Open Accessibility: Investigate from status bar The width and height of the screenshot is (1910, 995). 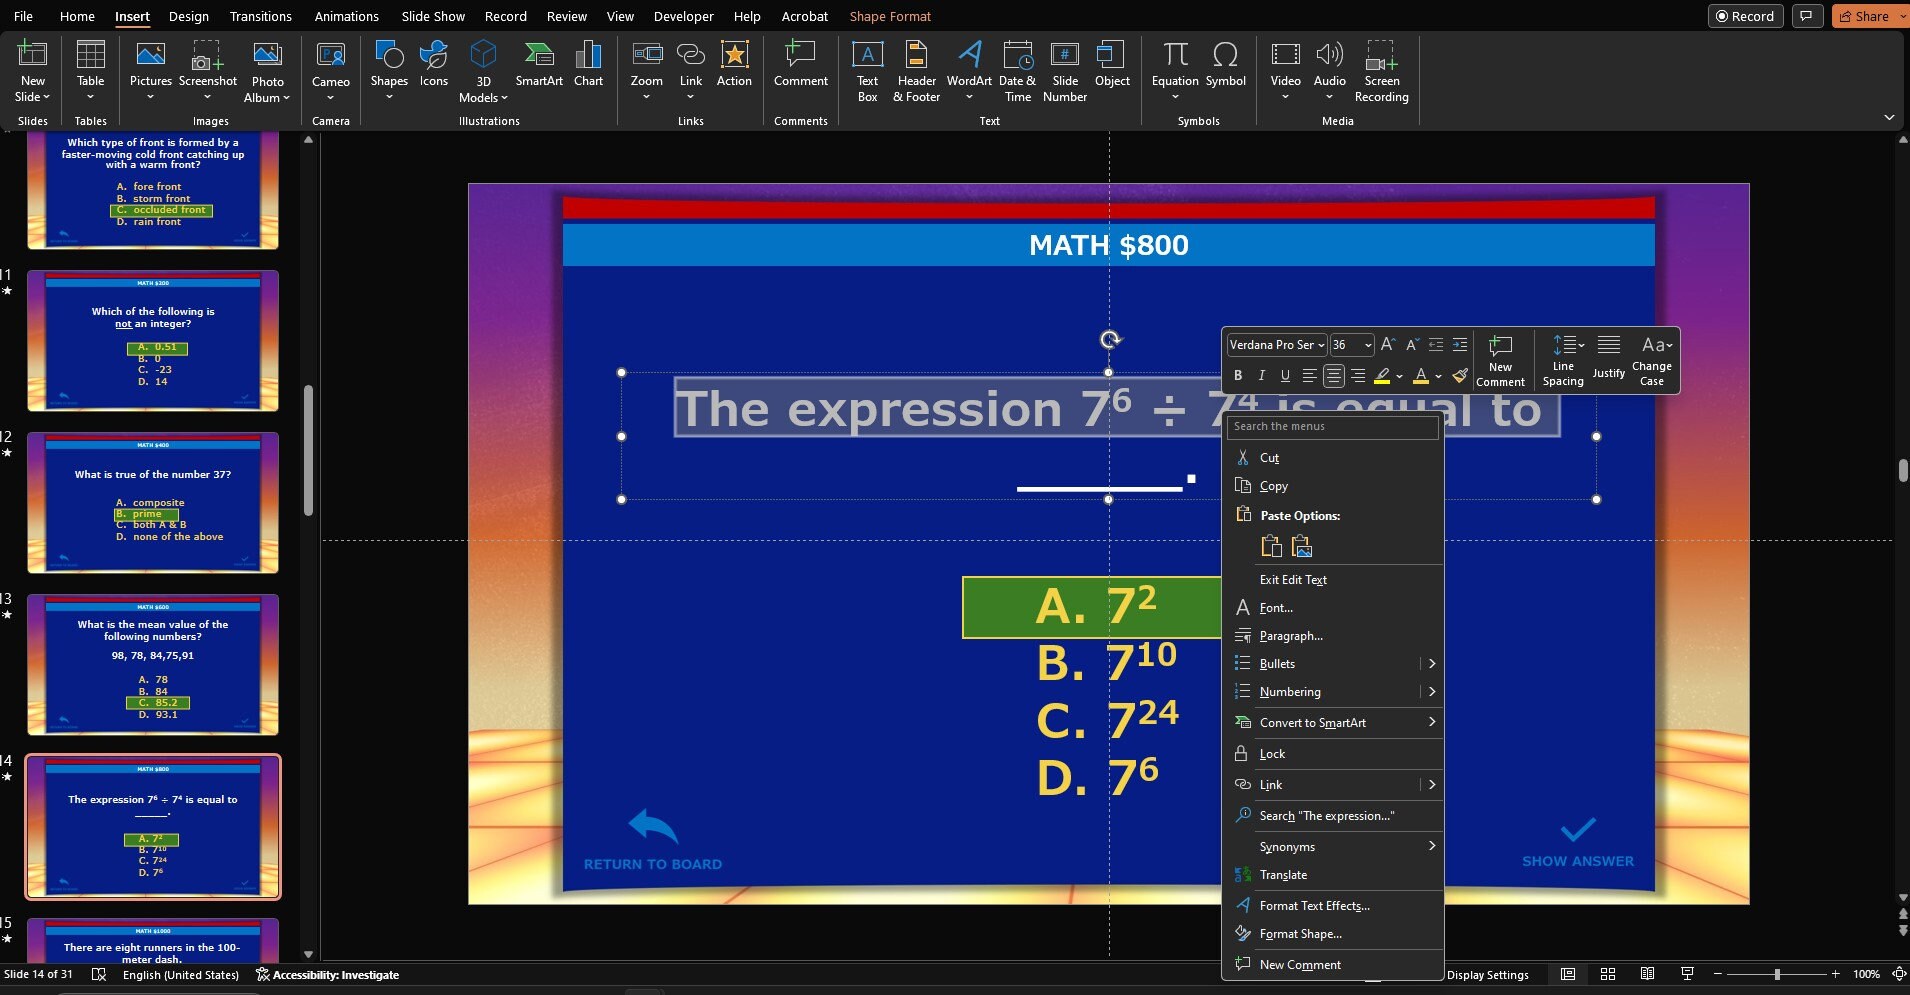click(335, 974)
